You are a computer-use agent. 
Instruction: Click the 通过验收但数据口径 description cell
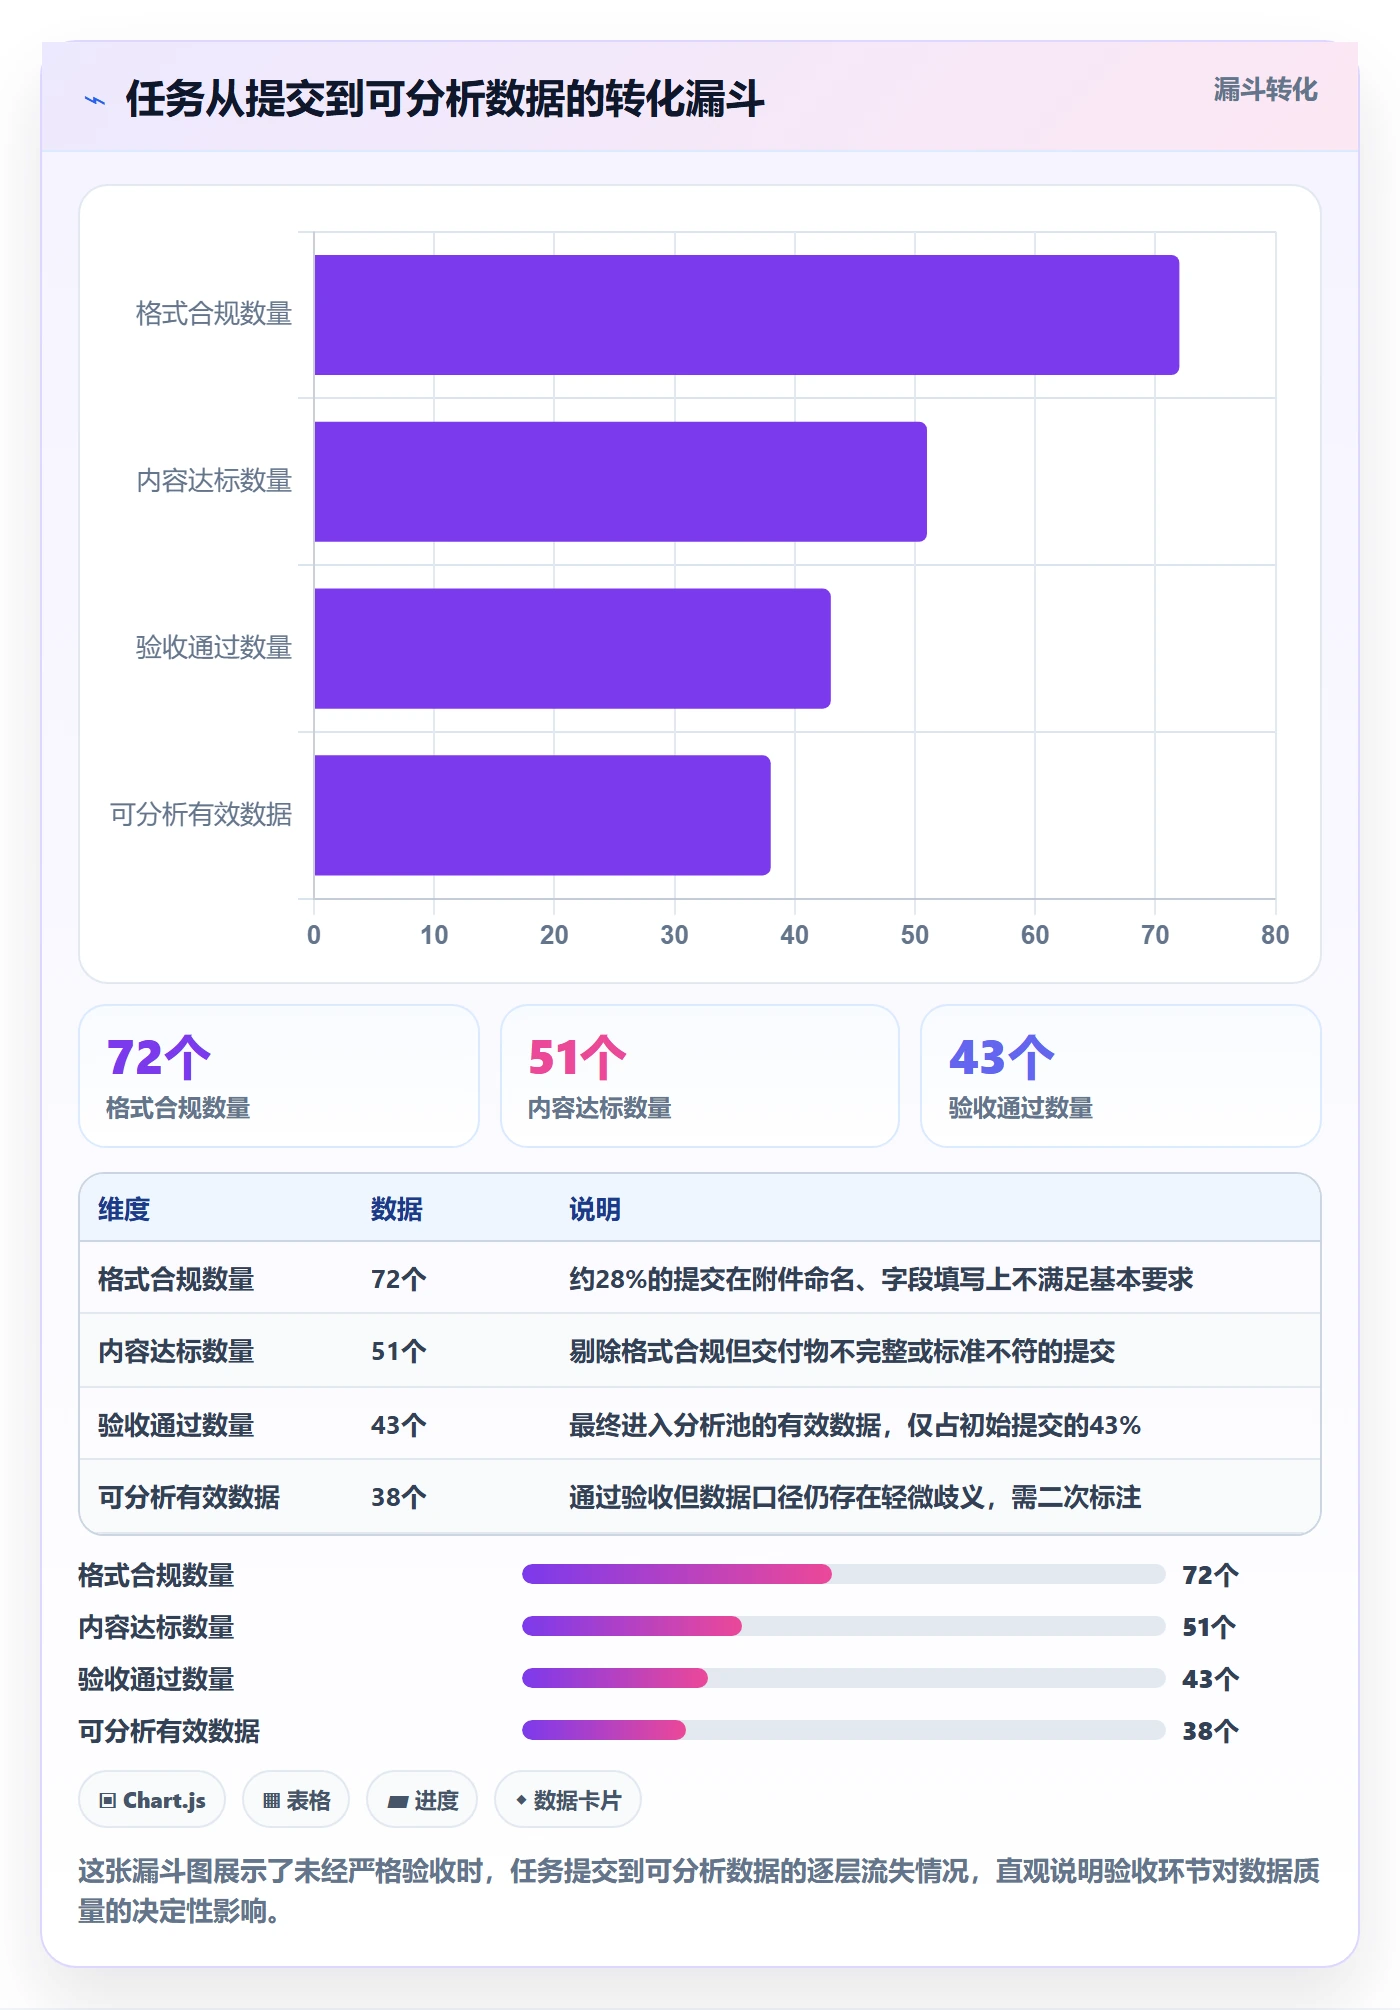(x=855, y=1497)
